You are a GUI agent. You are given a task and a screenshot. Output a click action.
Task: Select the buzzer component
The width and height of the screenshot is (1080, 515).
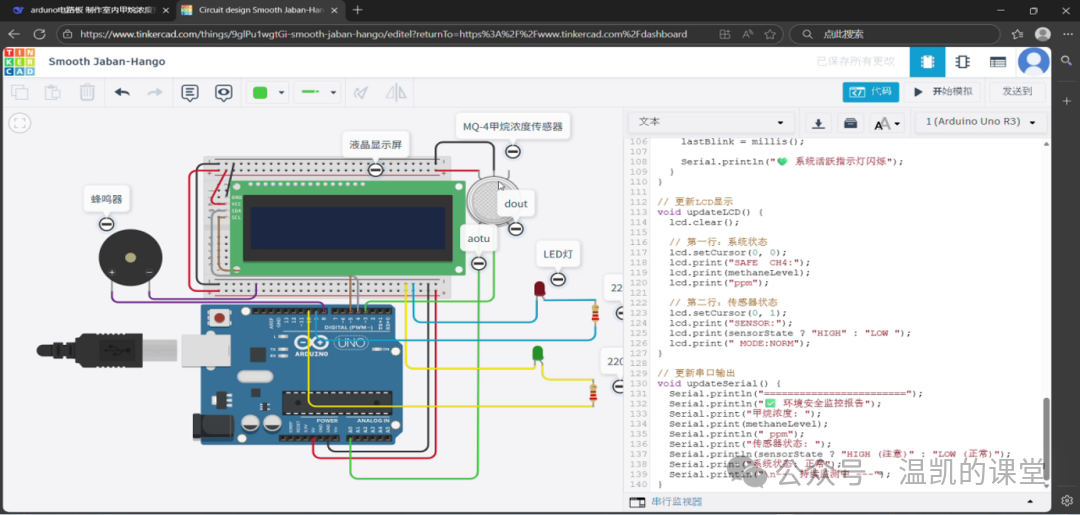(x=130, y=258)
